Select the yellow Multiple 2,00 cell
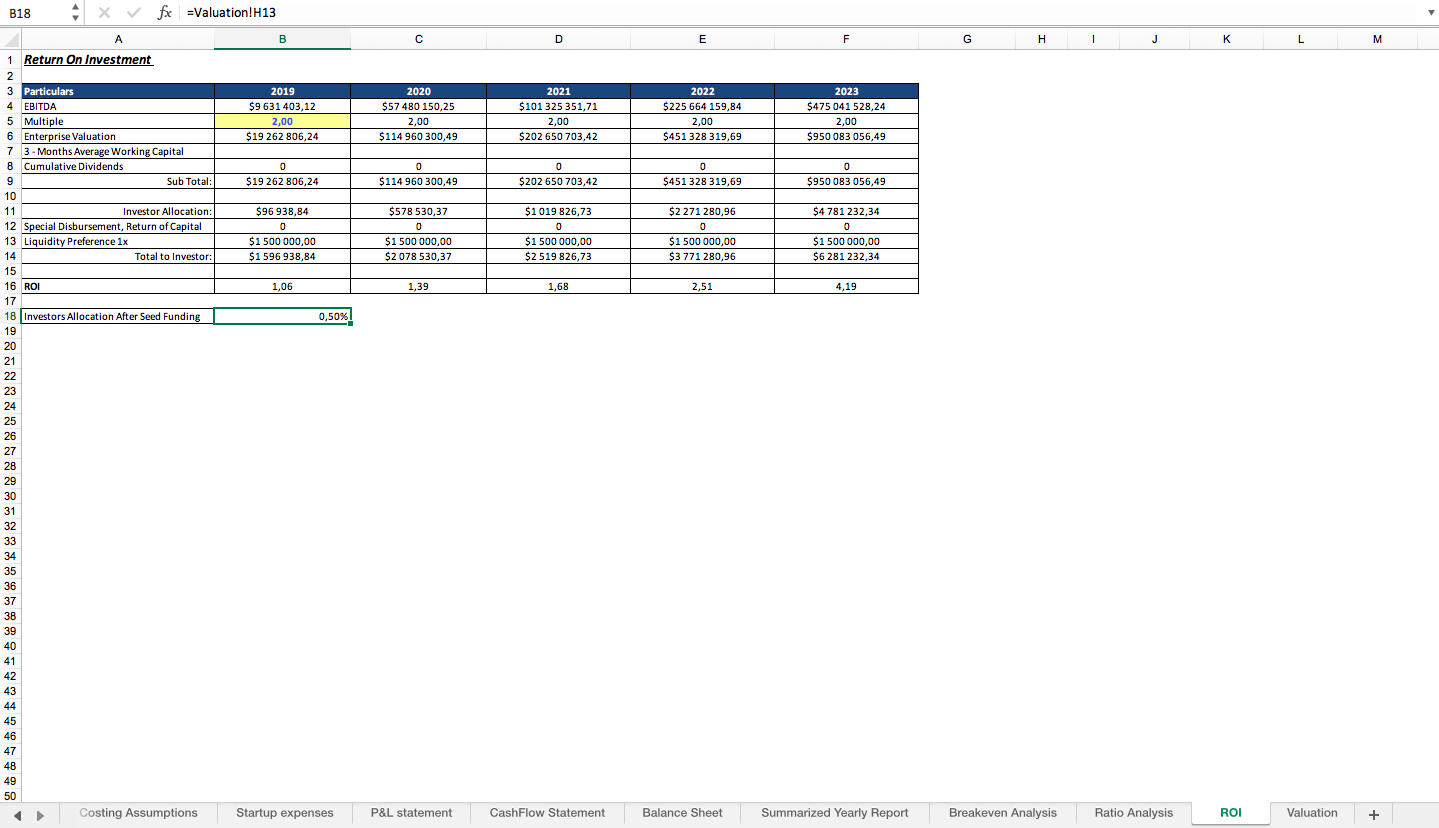1439x828 pixels. click(x=282, y=121)
